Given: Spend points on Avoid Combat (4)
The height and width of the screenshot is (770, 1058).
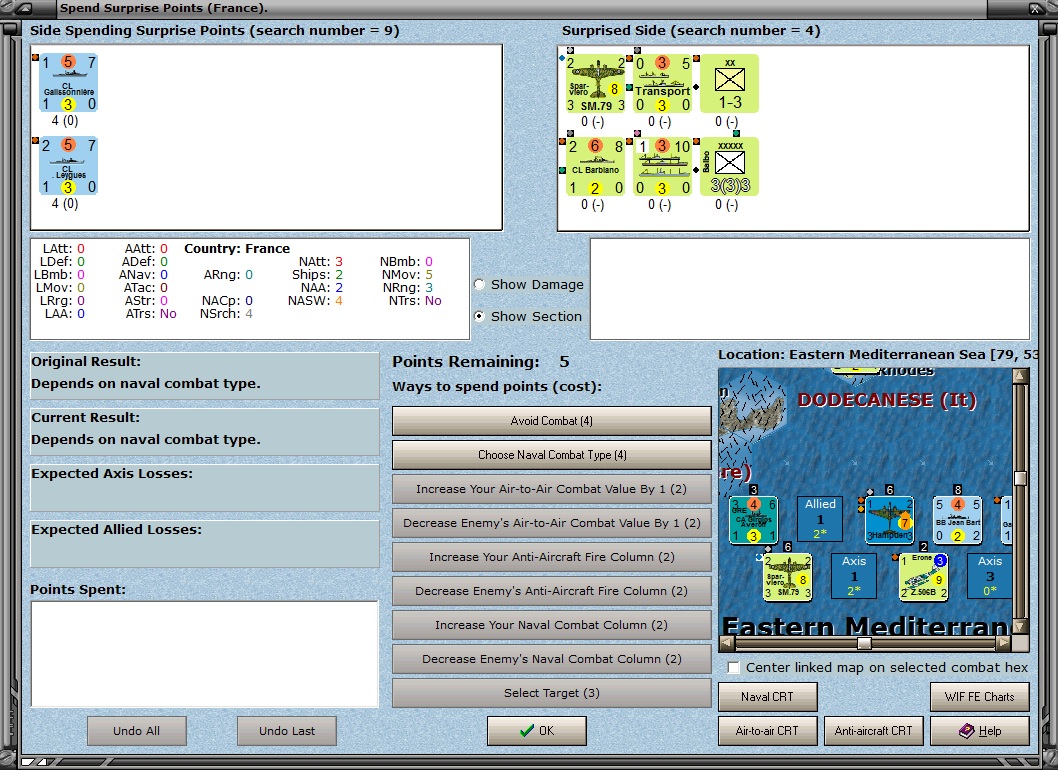Looking at the screenshot, I should 551,421.
